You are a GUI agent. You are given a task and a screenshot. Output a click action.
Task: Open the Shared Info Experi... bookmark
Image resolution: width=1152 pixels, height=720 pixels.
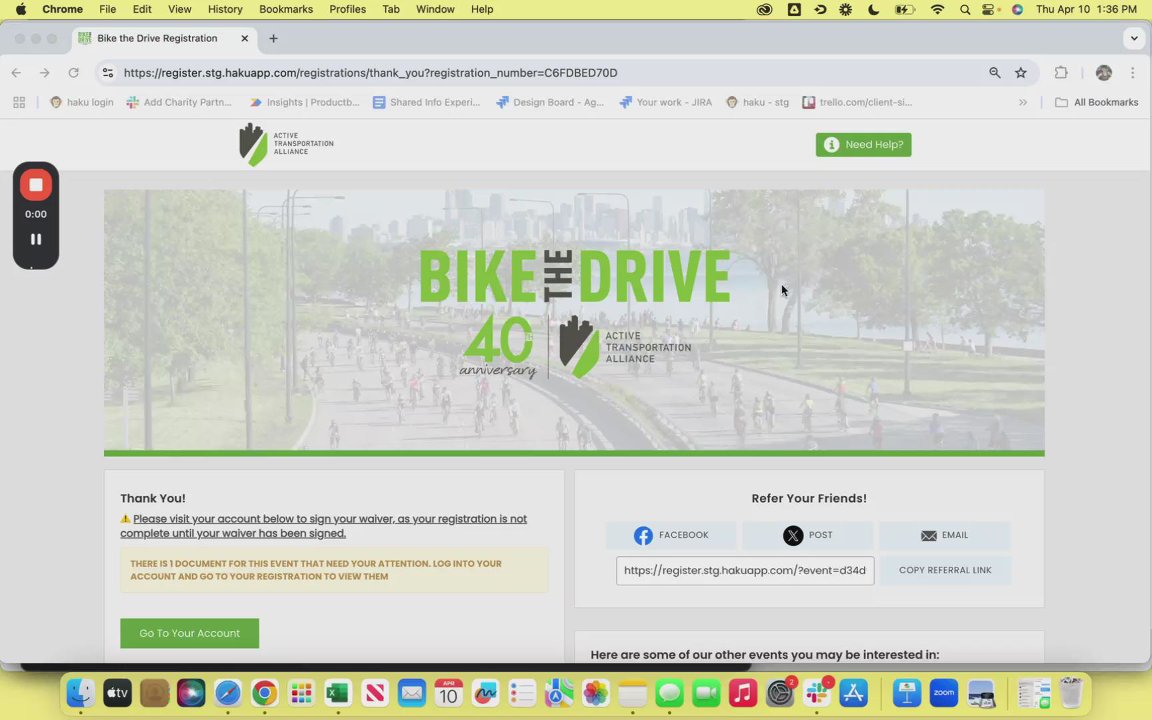[427, 102]
